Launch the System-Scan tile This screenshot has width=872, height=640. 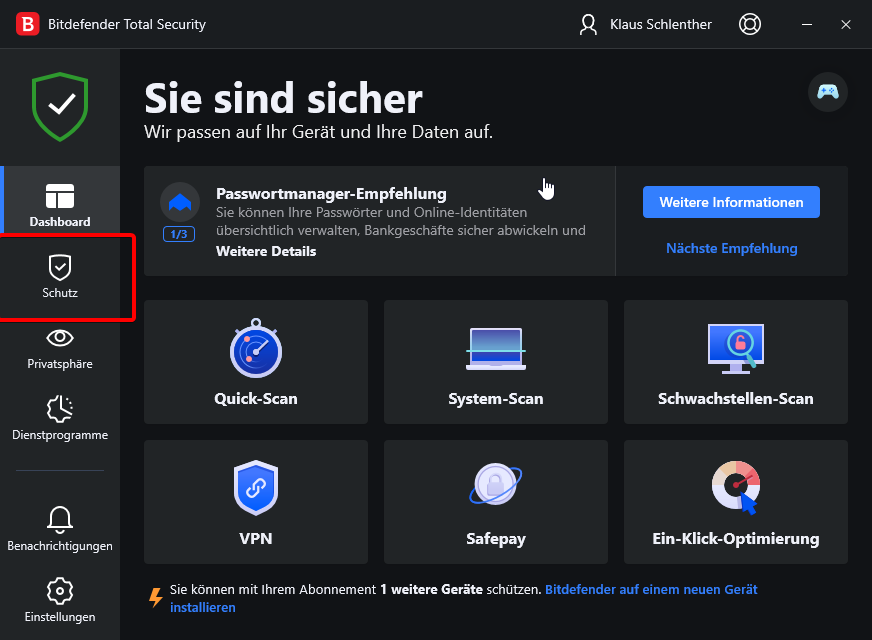coord(496,362)
